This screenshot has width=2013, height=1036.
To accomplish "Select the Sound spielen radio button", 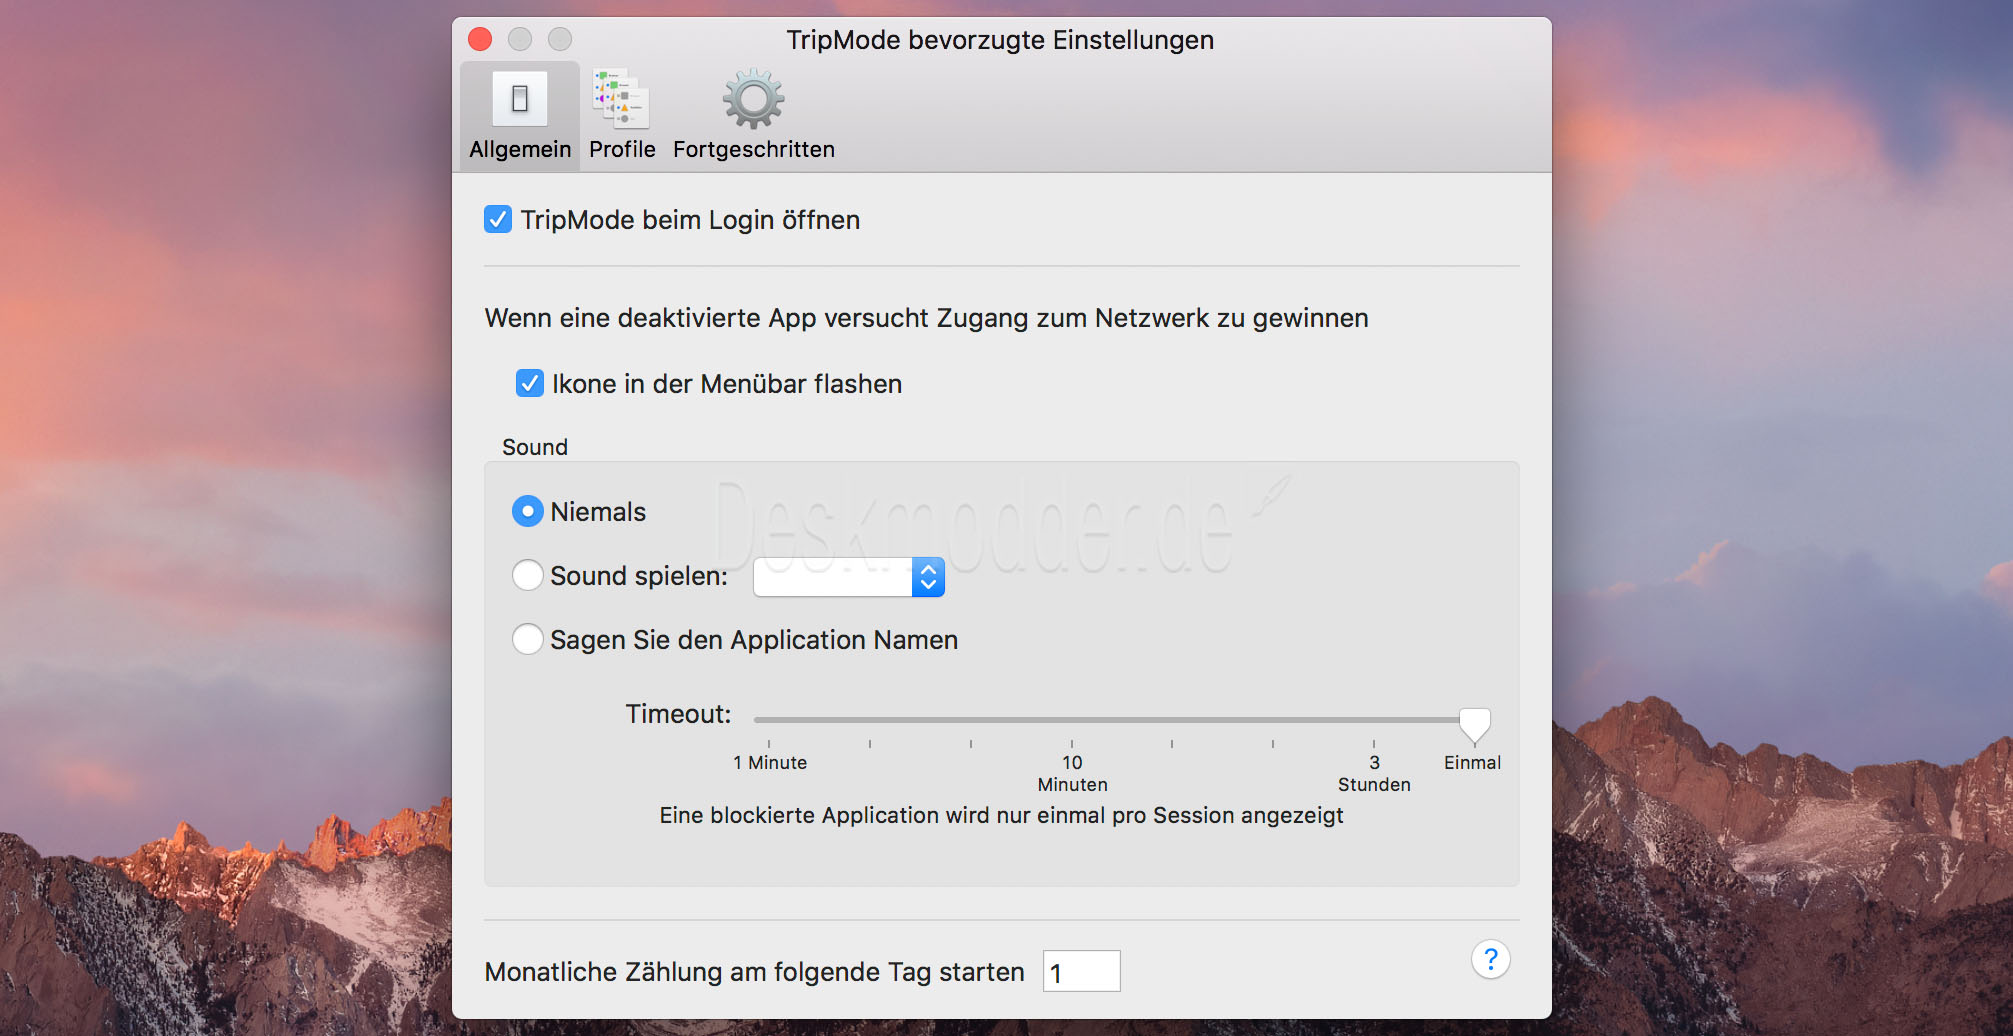I will tap(528, 575).
